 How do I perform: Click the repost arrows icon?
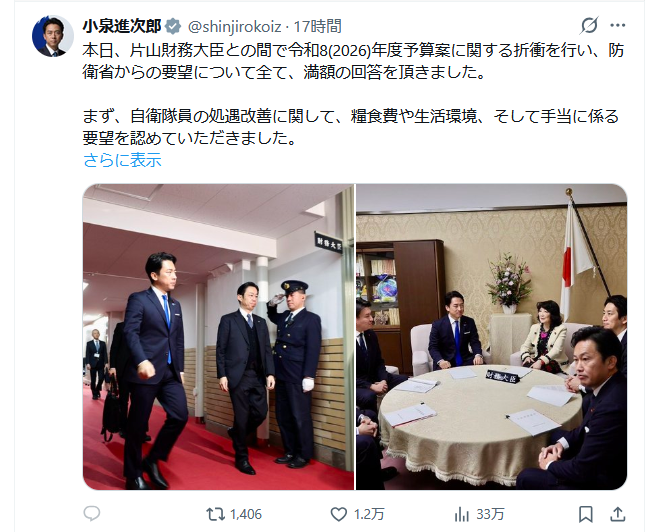click(215, 515)
